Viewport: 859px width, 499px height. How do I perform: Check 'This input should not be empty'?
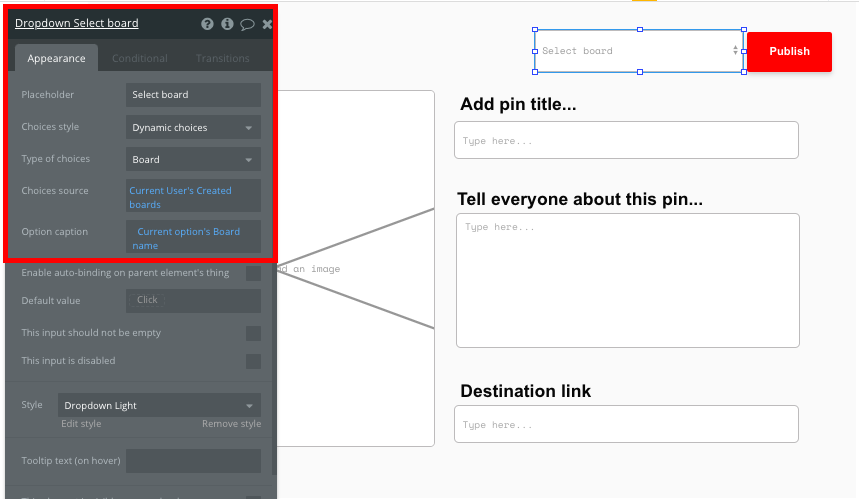(253, 333)
